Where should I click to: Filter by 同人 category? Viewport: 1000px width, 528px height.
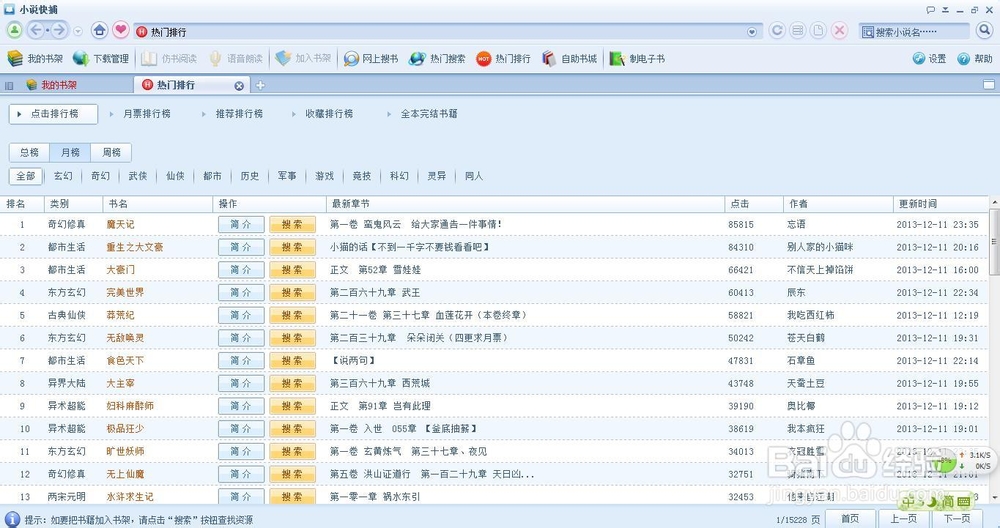click(x=474, y=176)
